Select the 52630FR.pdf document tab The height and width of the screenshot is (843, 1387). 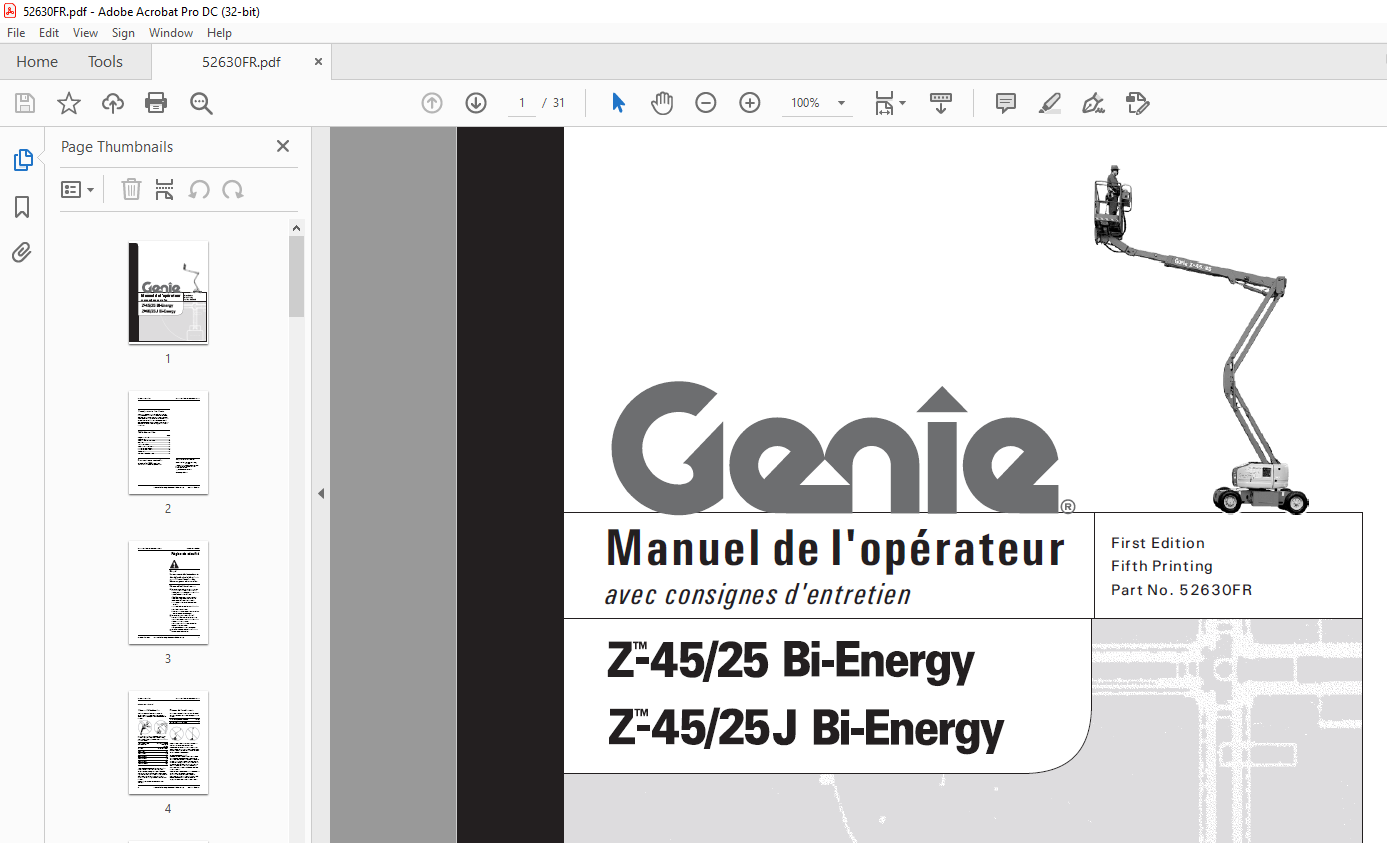click(241, 62)
